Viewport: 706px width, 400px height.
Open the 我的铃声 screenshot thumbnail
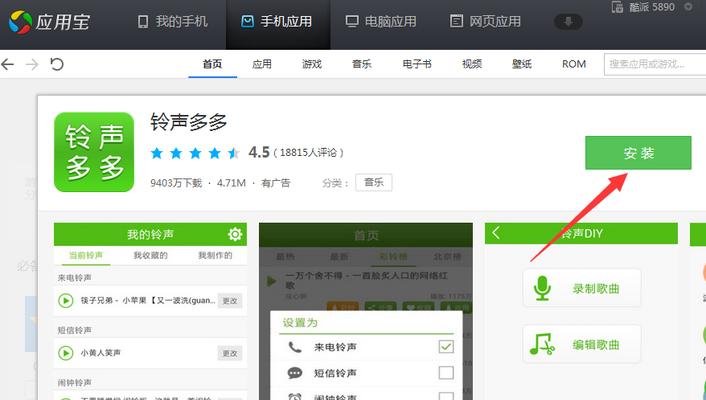pyautogui.click(x=150, y=311)
